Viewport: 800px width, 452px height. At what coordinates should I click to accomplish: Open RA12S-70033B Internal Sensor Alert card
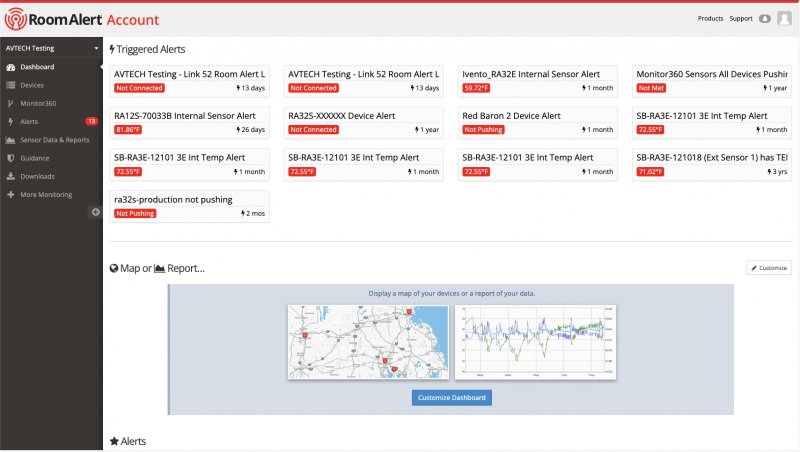click(x=189, y=123)
